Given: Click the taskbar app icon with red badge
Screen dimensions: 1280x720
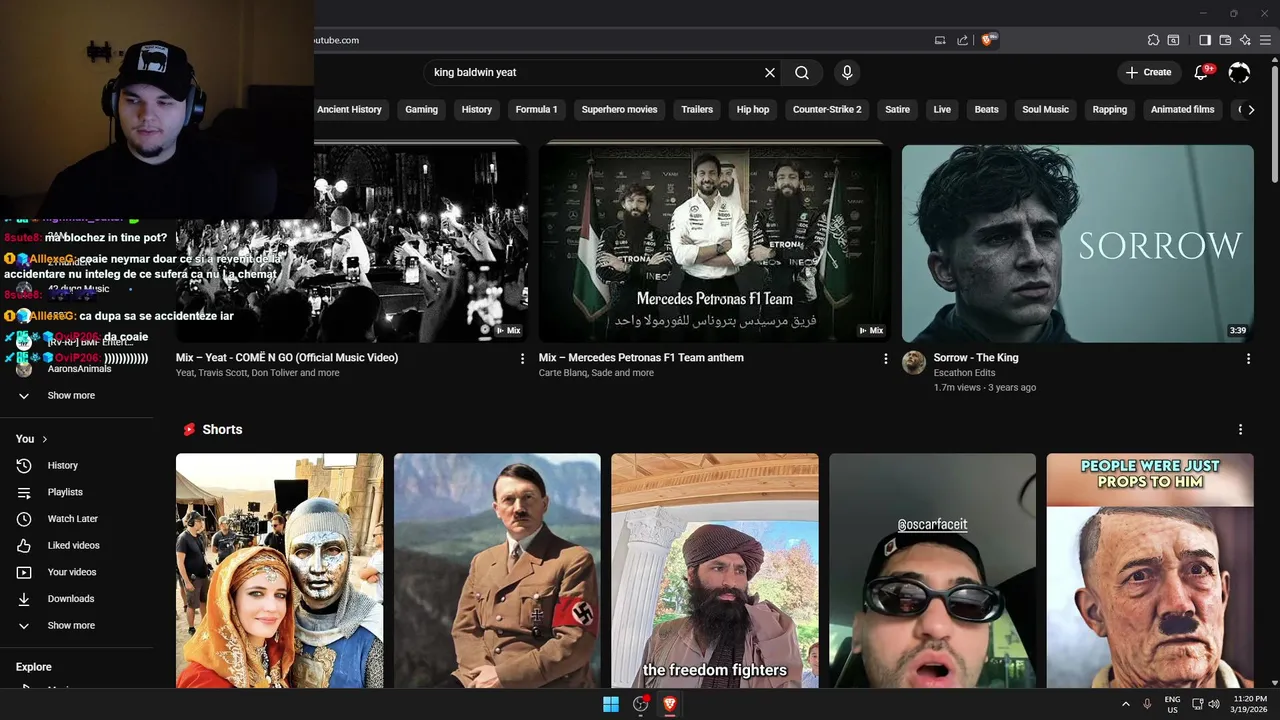Looking at the screenshot, I should [x=641, y=704].
